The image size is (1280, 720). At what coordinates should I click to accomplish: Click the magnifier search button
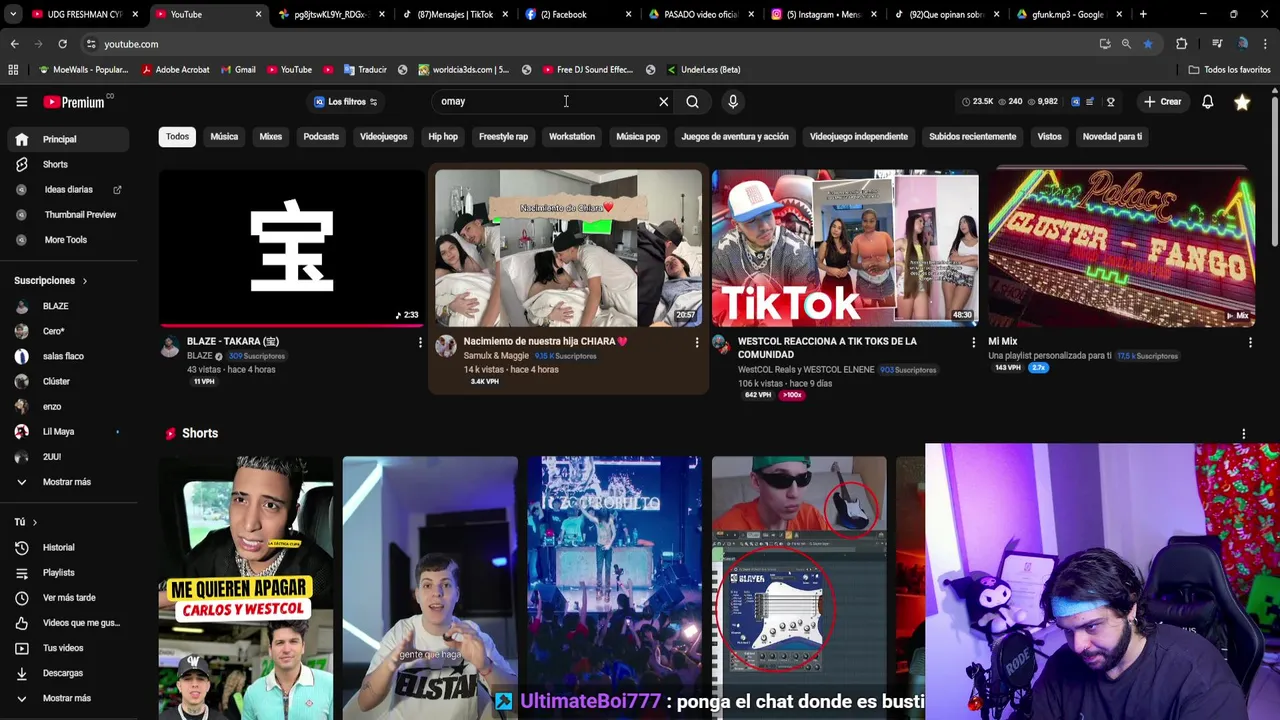click(x=692, y=101)
